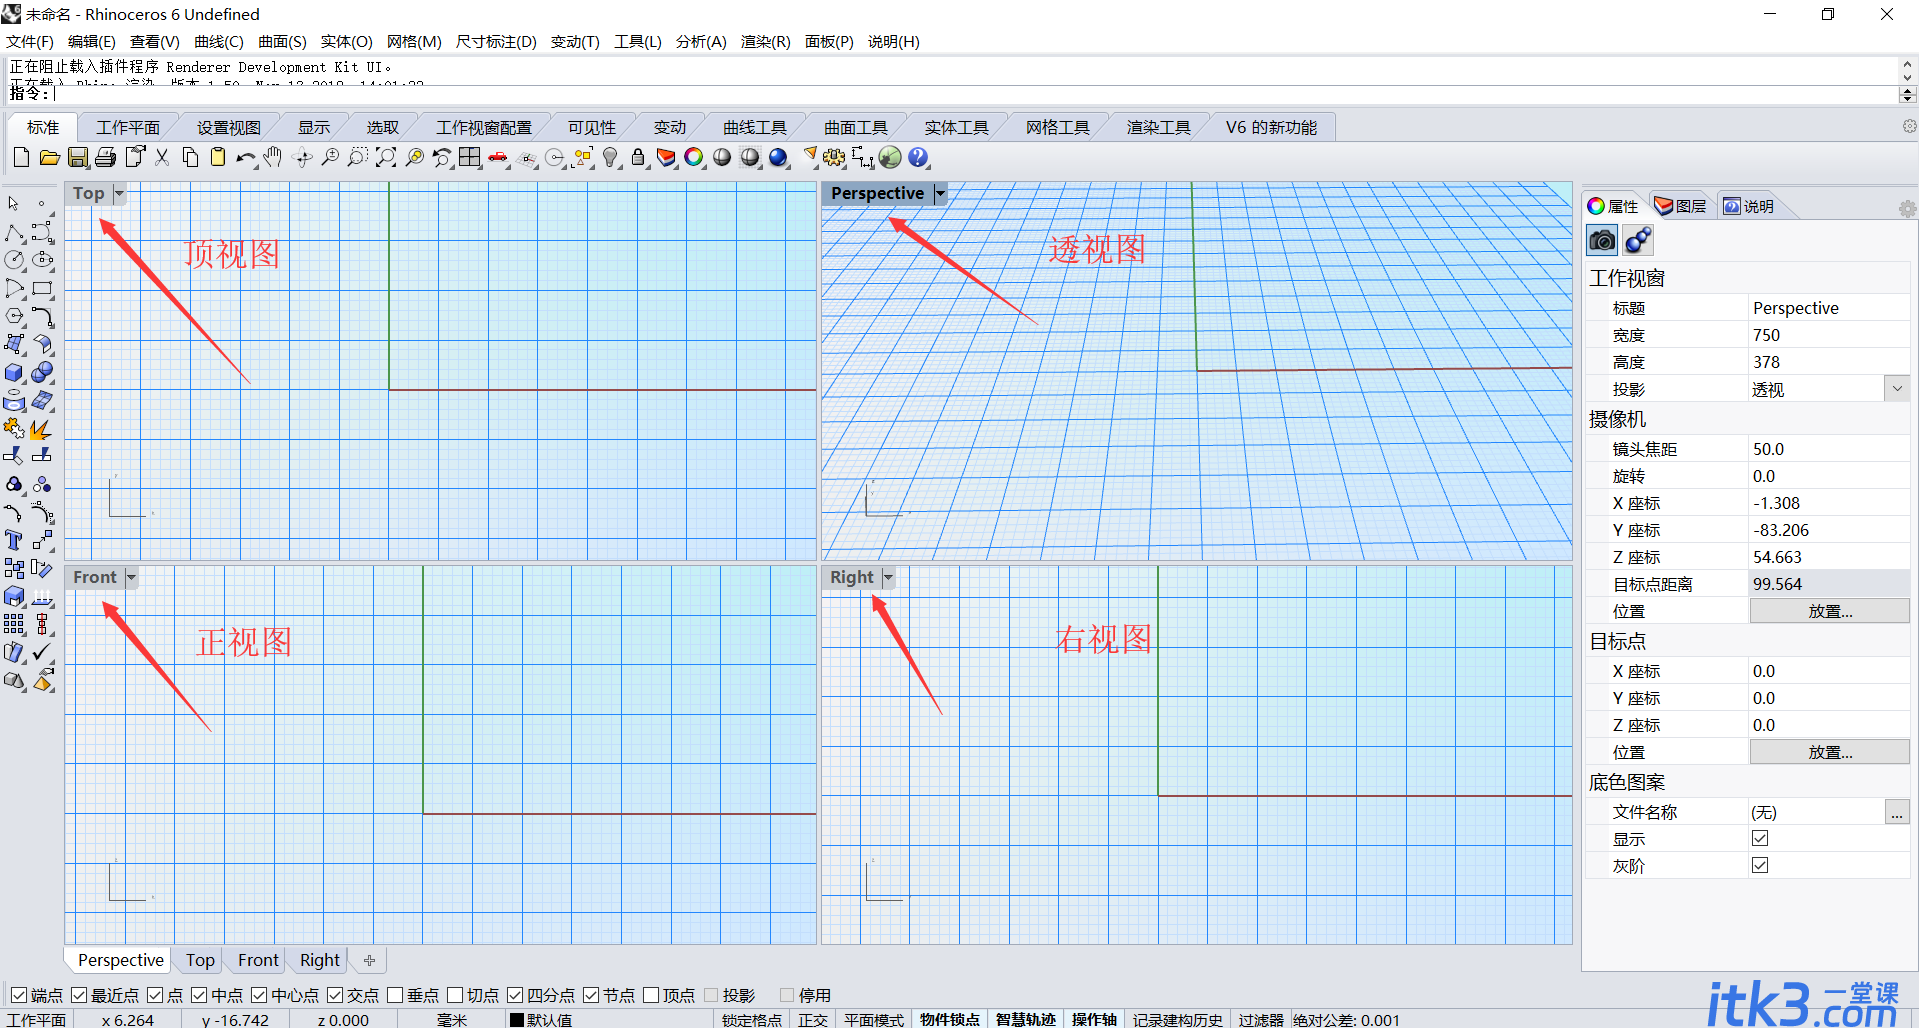Click the 目标点 位置 放置... button
The height and width of the screenshot is (1028, 1919).
(1830, 752)
